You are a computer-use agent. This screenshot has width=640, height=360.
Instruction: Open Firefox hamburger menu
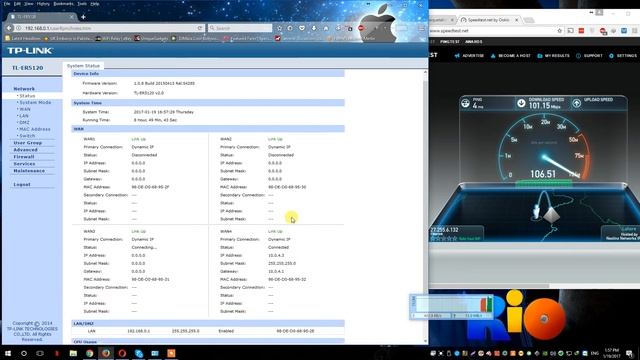(x=422, y=28)
